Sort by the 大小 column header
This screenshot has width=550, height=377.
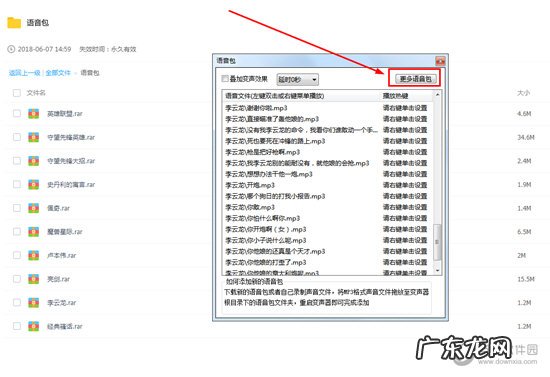[523, 93]
